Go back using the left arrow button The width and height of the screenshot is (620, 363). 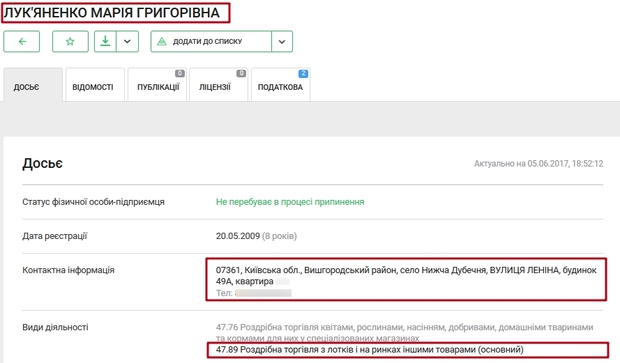[x=22, y=41]
